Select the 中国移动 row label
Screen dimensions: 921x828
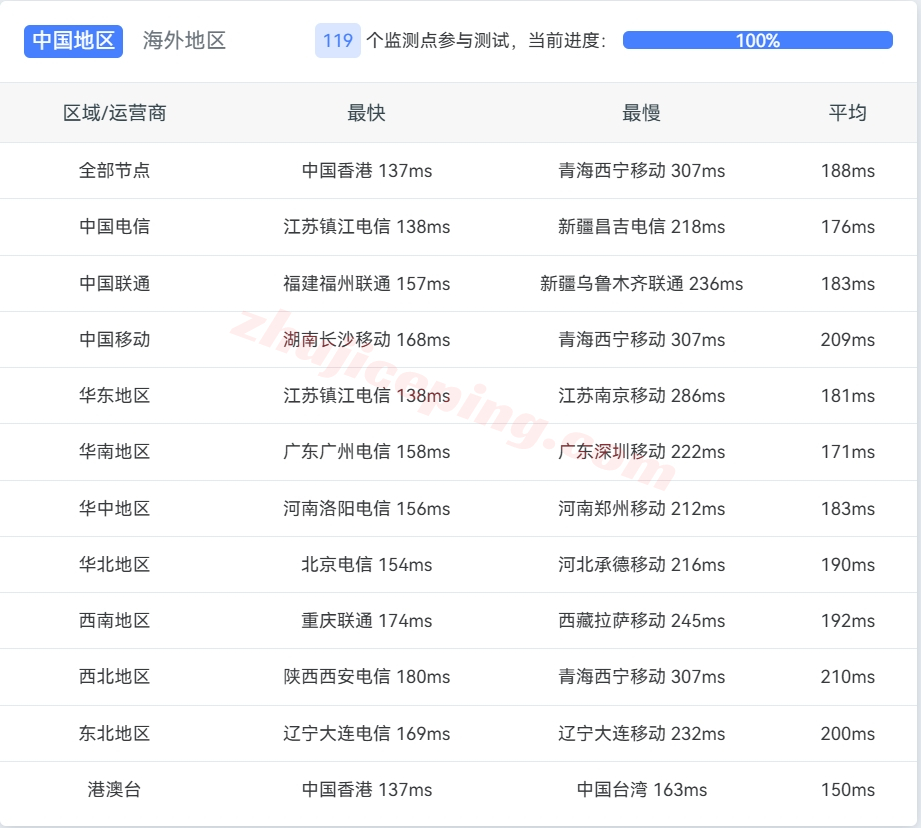(115, 339)
